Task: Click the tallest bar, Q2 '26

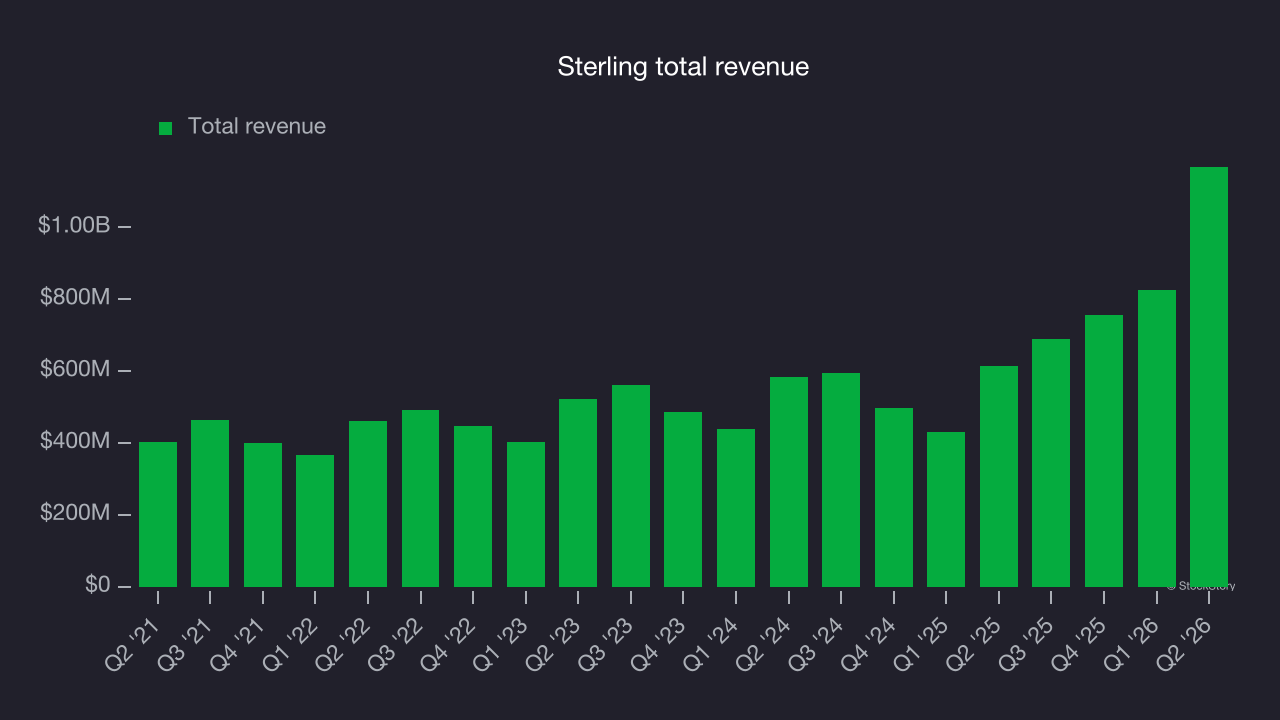Action: pyautogui.click(x=1209, y=377)
